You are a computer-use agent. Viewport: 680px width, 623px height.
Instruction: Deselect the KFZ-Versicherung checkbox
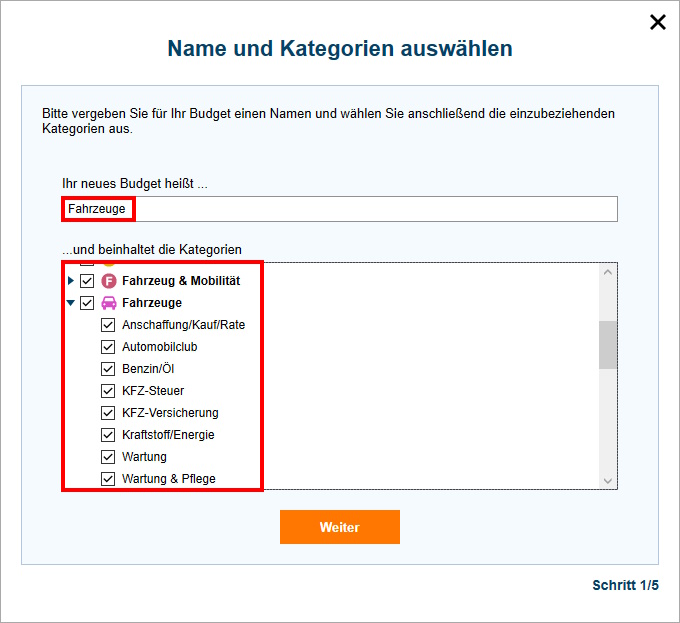(108, 413)
